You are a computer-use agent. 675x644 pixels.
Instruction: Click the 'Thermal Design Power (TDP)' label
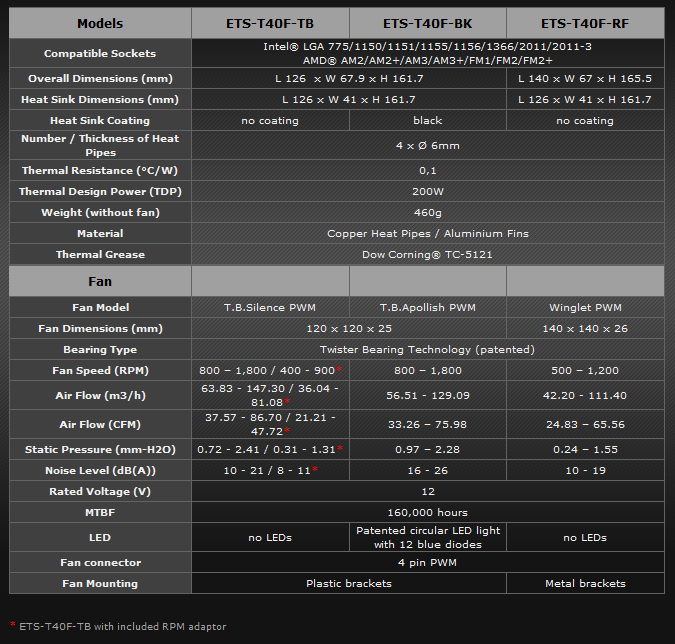pos(100,192)
